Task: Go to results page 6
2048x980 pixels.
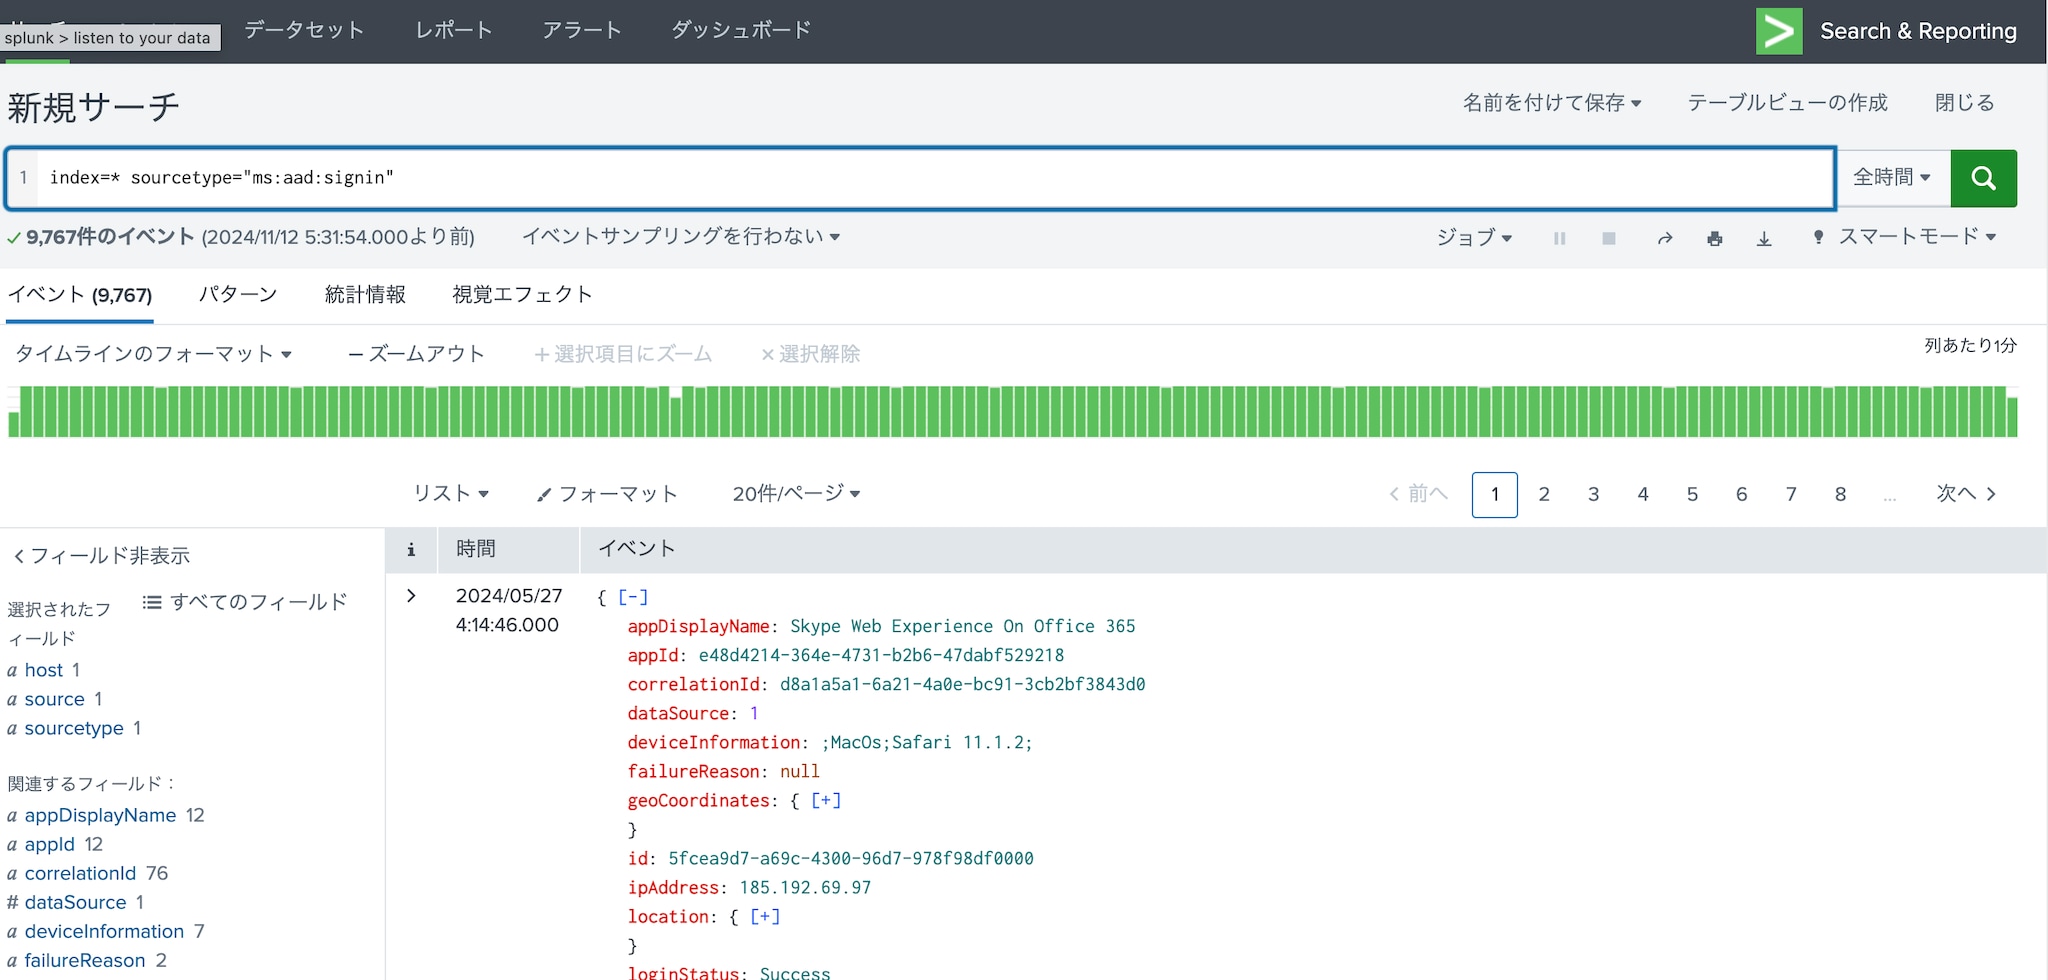Action: pyautogui.click(x=1741, y=494)
